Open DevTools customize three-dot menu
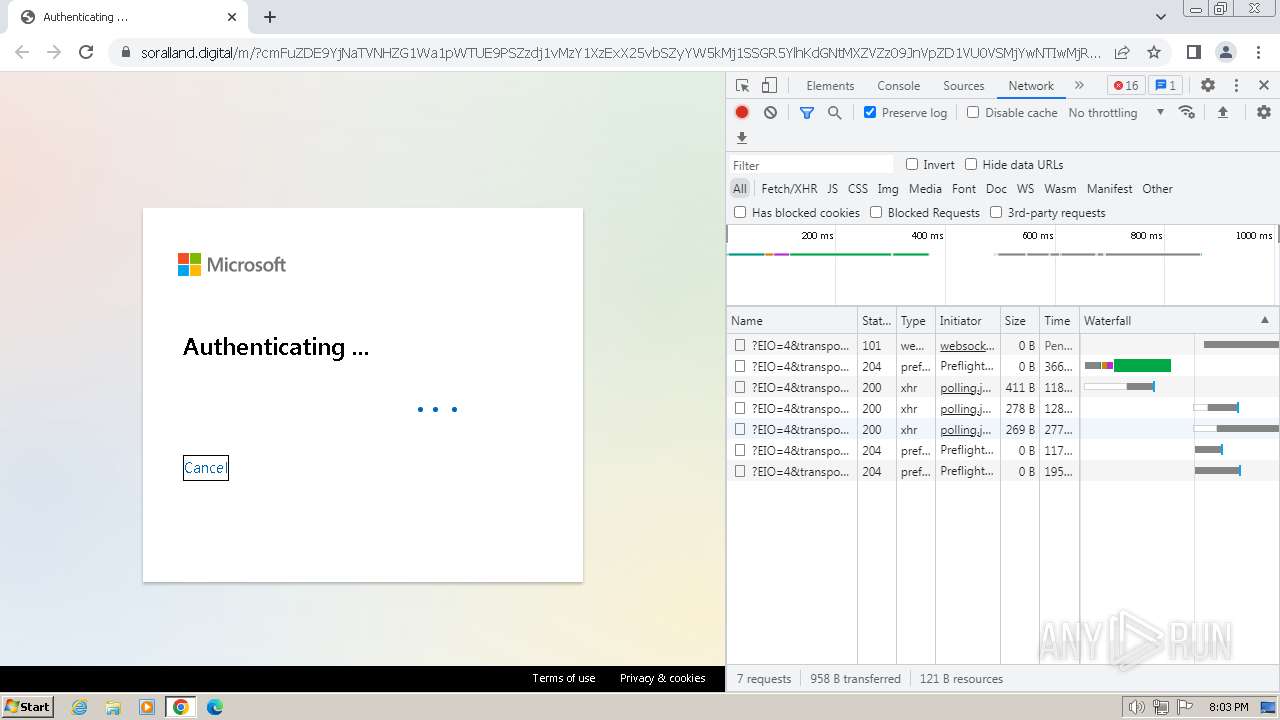The image size is (1280, 720). click(x=1236, y=86)
